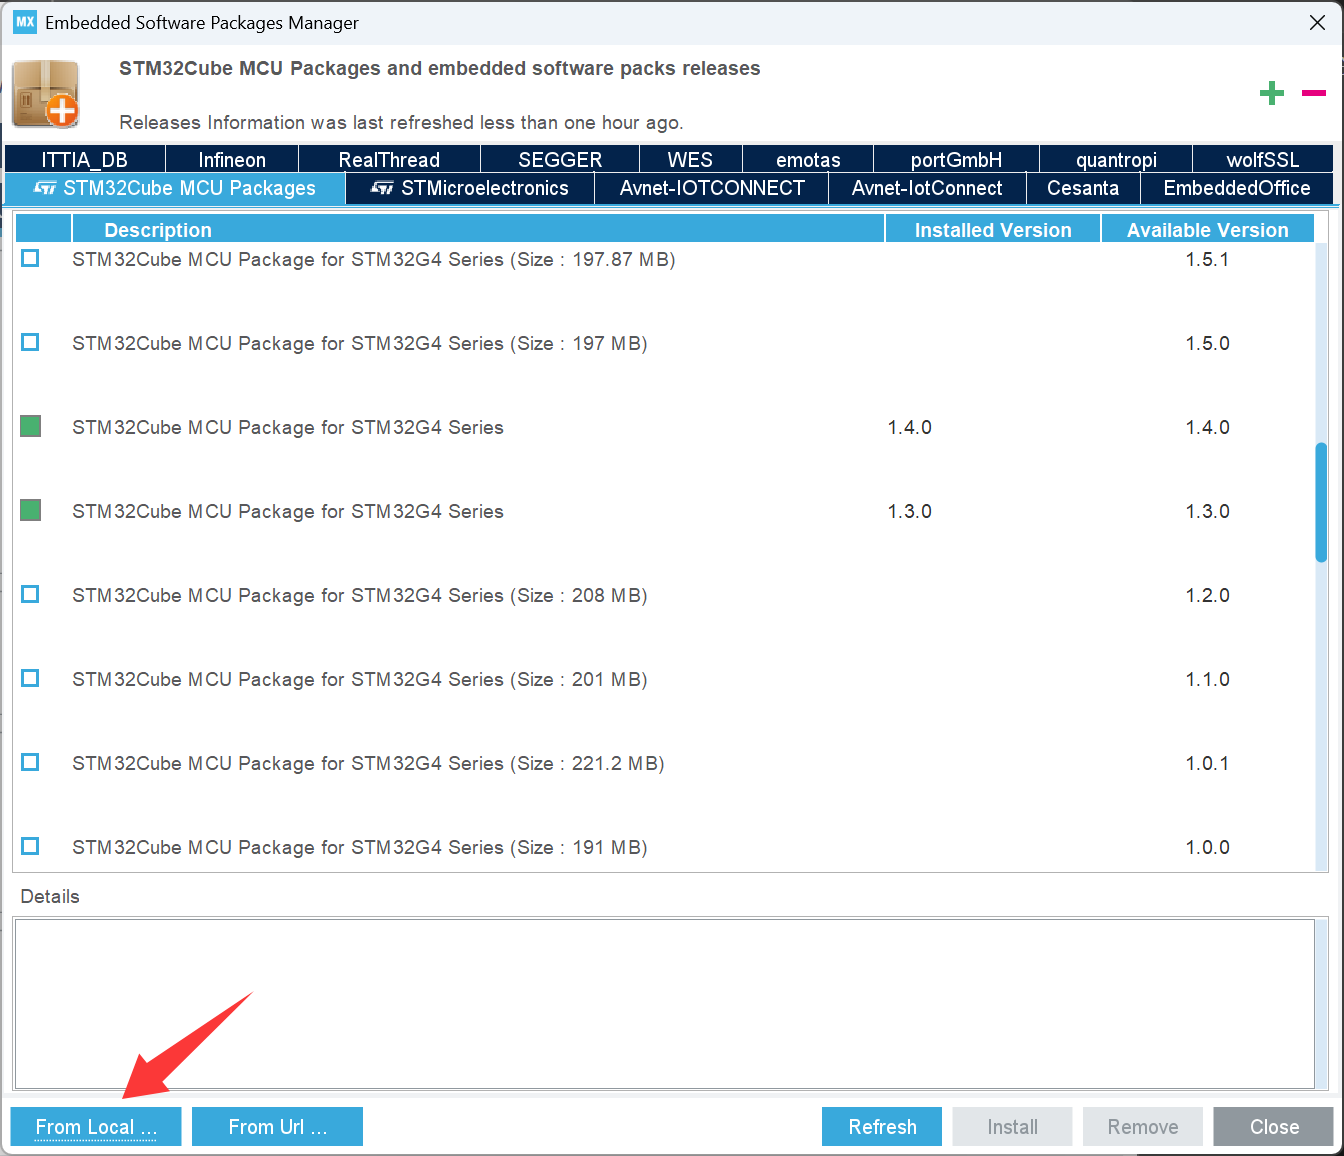Screen dimensions: 1344x1156
Task: Toggle the installed 1.4.0 package checkbox
Action: tap(30, 426)
